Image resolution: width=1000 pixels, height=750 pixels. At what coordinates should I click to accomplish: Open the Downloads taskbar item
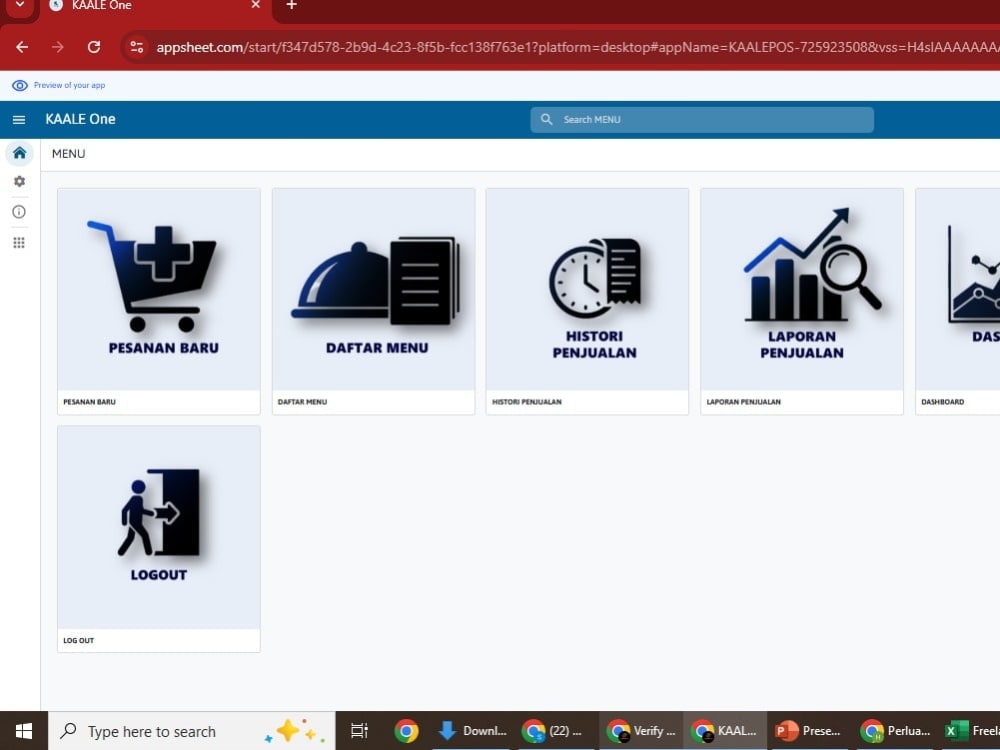tap(471, 731)
